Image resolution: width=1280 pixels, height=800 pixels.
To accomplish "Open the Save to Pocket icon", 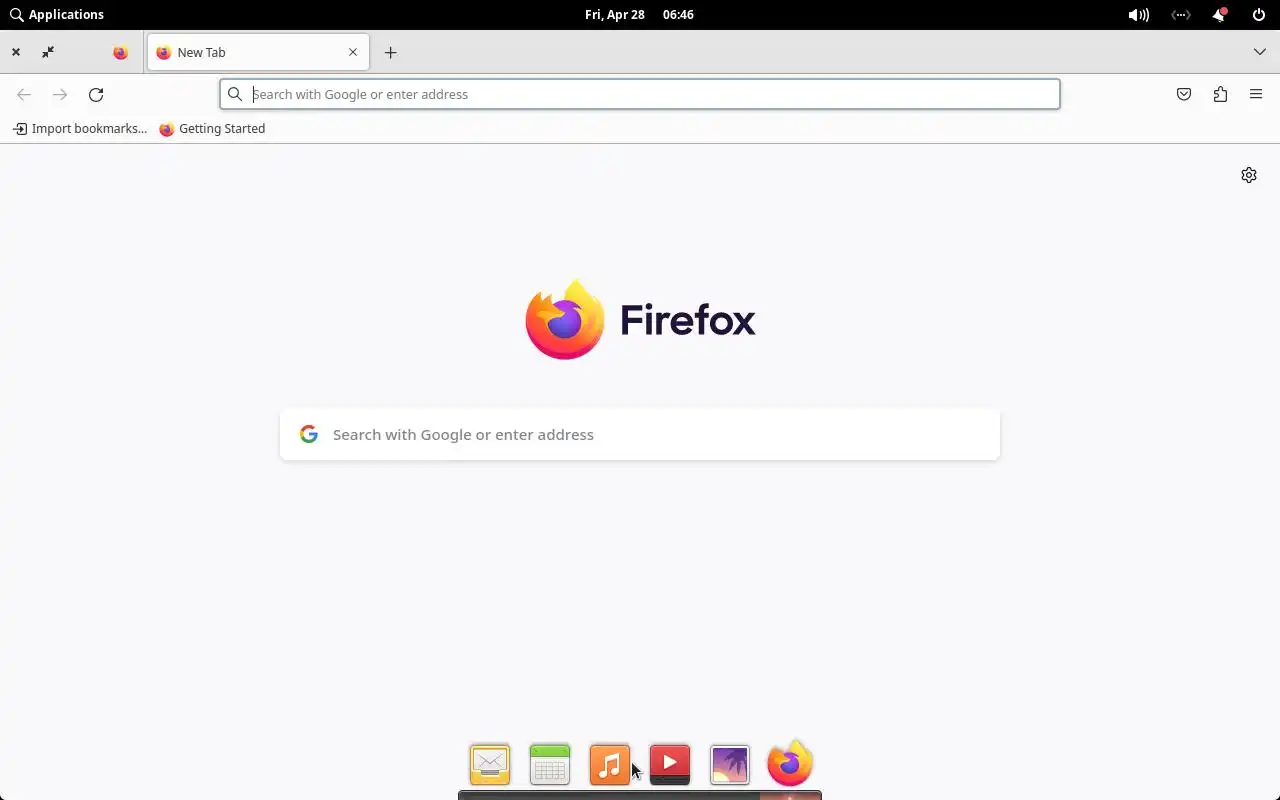I will coord(1184,94).
